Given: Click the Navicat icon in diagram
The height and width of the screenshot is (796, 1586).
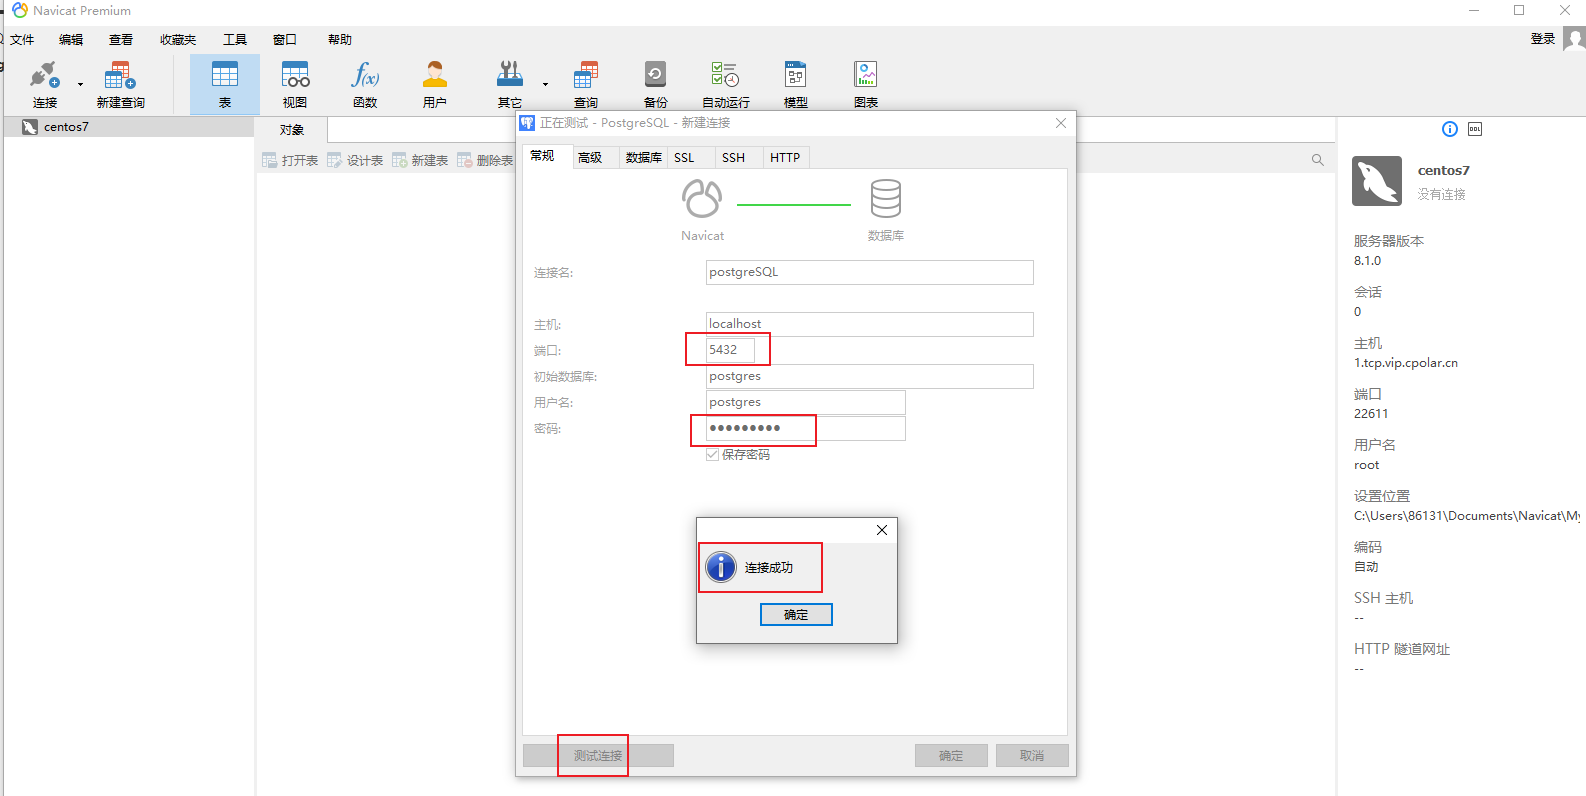Looking at the screenshot, I should [702, 199].
